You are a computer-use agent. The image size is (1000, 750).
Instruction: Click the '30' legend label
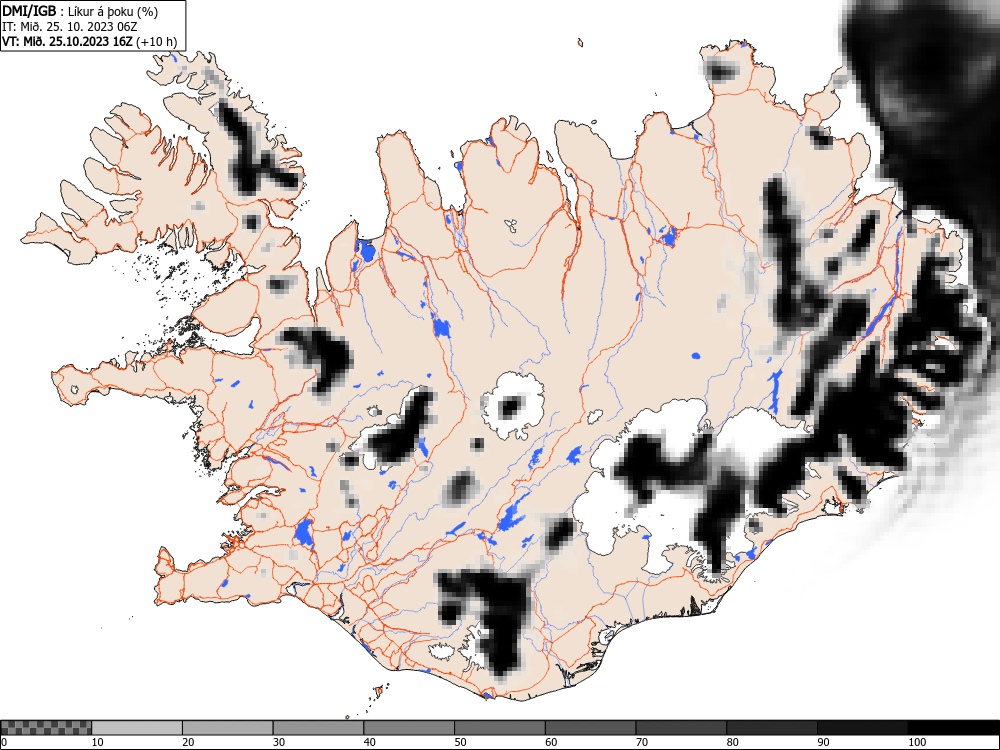278,742
